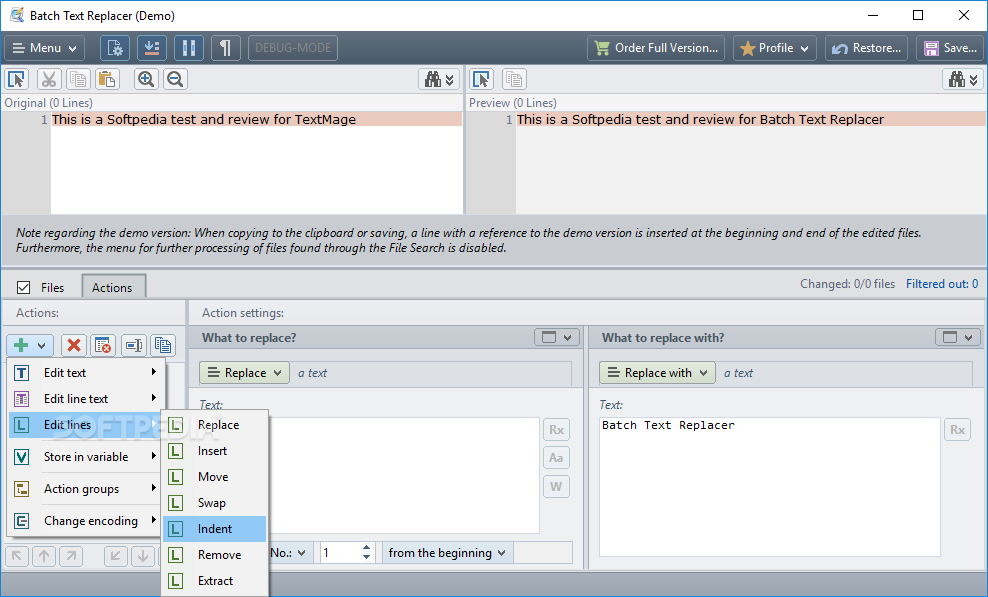Toggle the Aa case-sensitive button
988x597 pixels.
556,458
